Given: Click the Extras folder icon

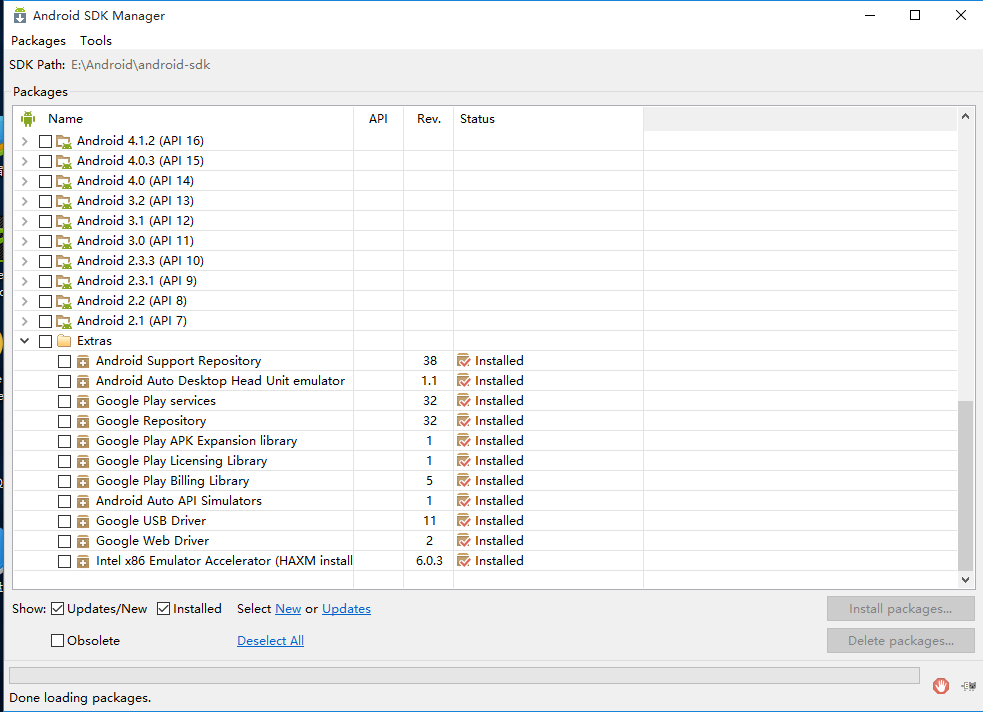Looking at the screenshot, I should pyautogui.click(x=63, y=341).
